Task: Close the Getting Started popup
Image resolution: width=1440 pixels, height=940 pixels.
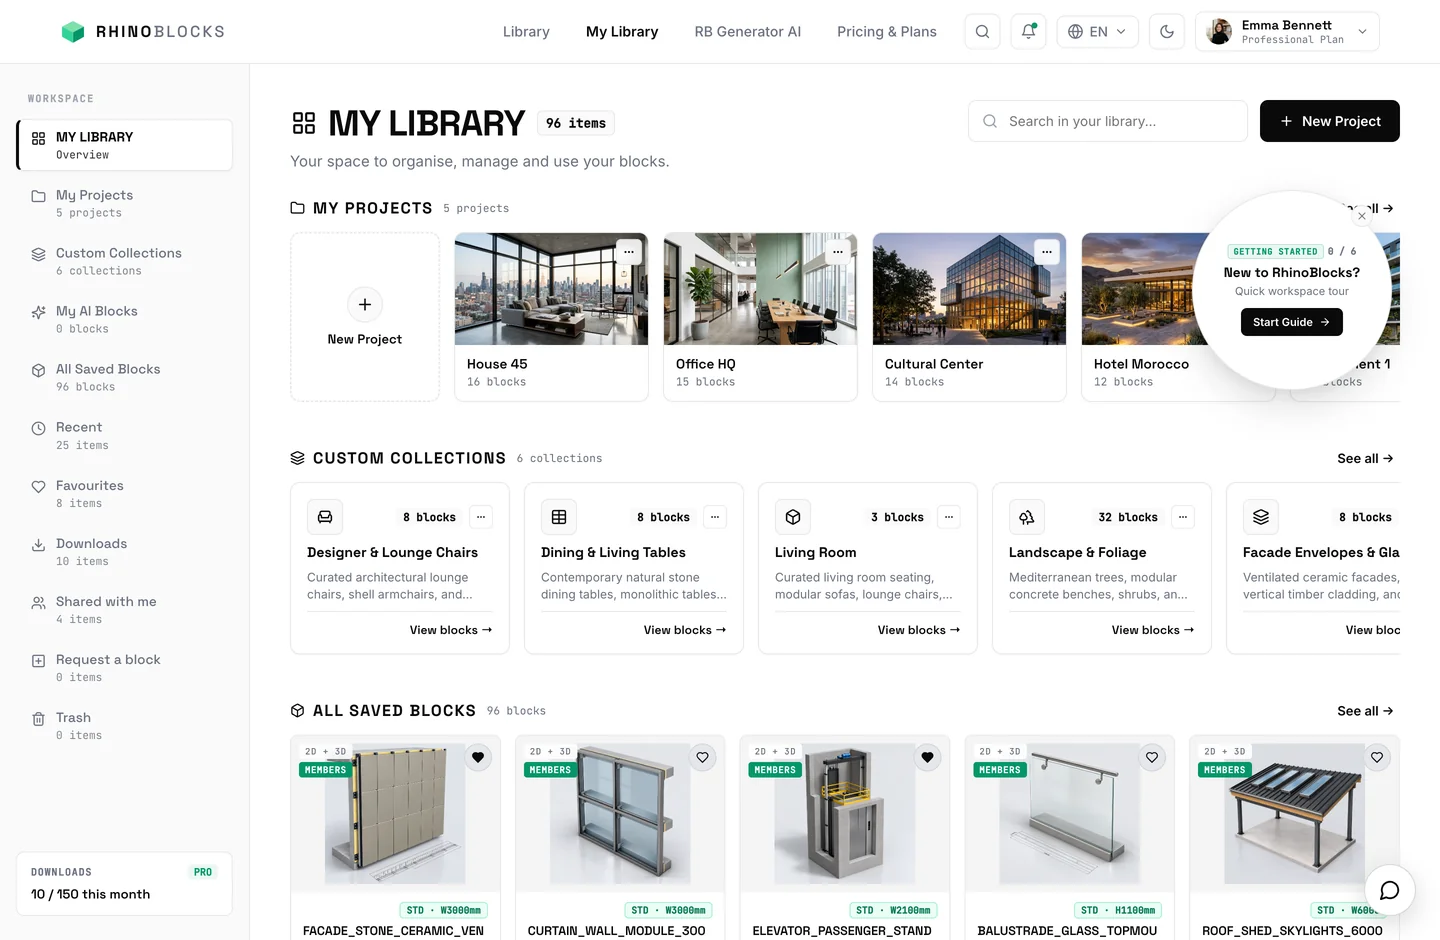Action: 1361,216
